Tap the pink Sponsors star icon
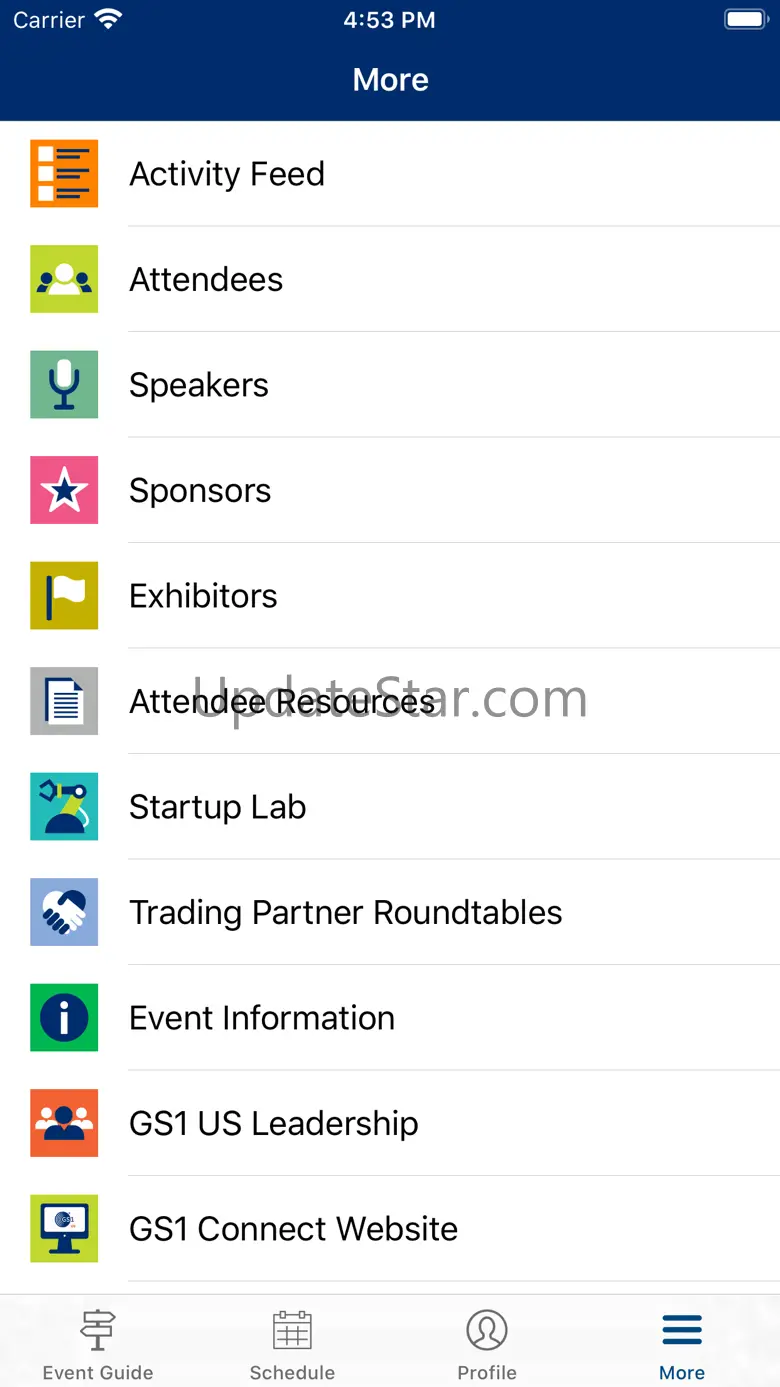 64,490
